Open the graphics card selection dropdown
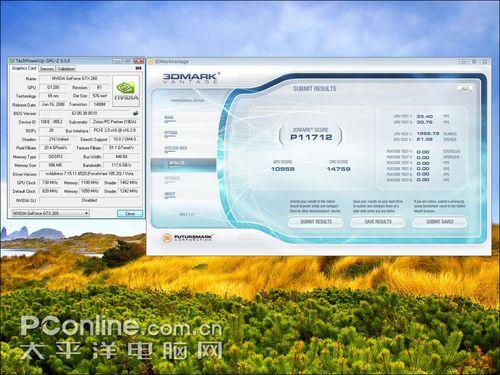The height and width of the screenshot is (375, 500). tap(50, 213)
